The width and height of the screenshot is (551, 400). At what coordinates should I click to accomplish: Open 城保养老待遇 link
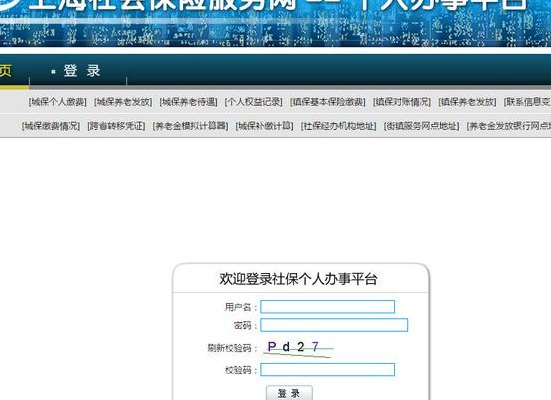tap(188, 102)
